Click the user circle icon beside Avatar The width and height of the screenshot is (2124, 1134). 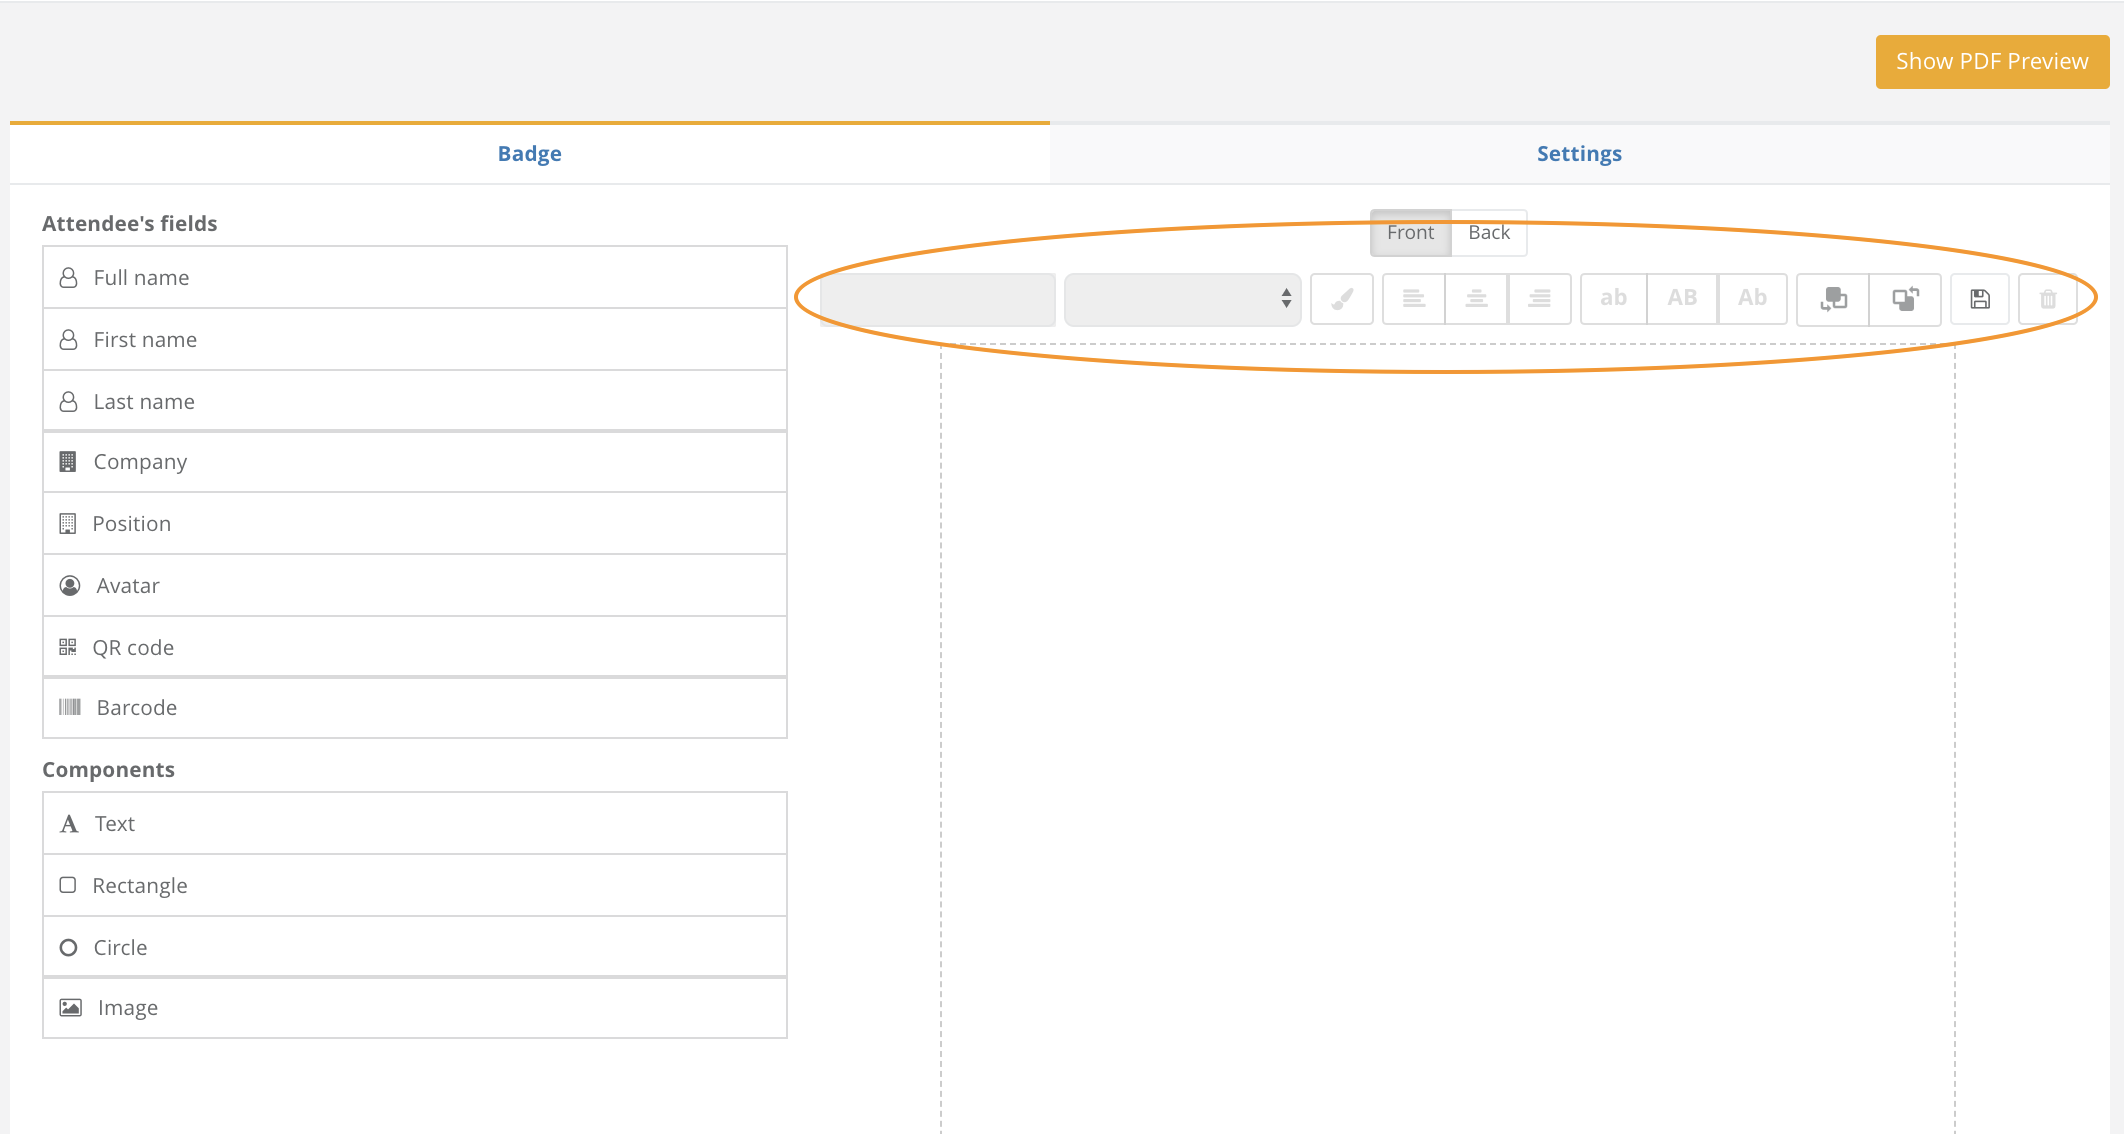coord(70,586)
